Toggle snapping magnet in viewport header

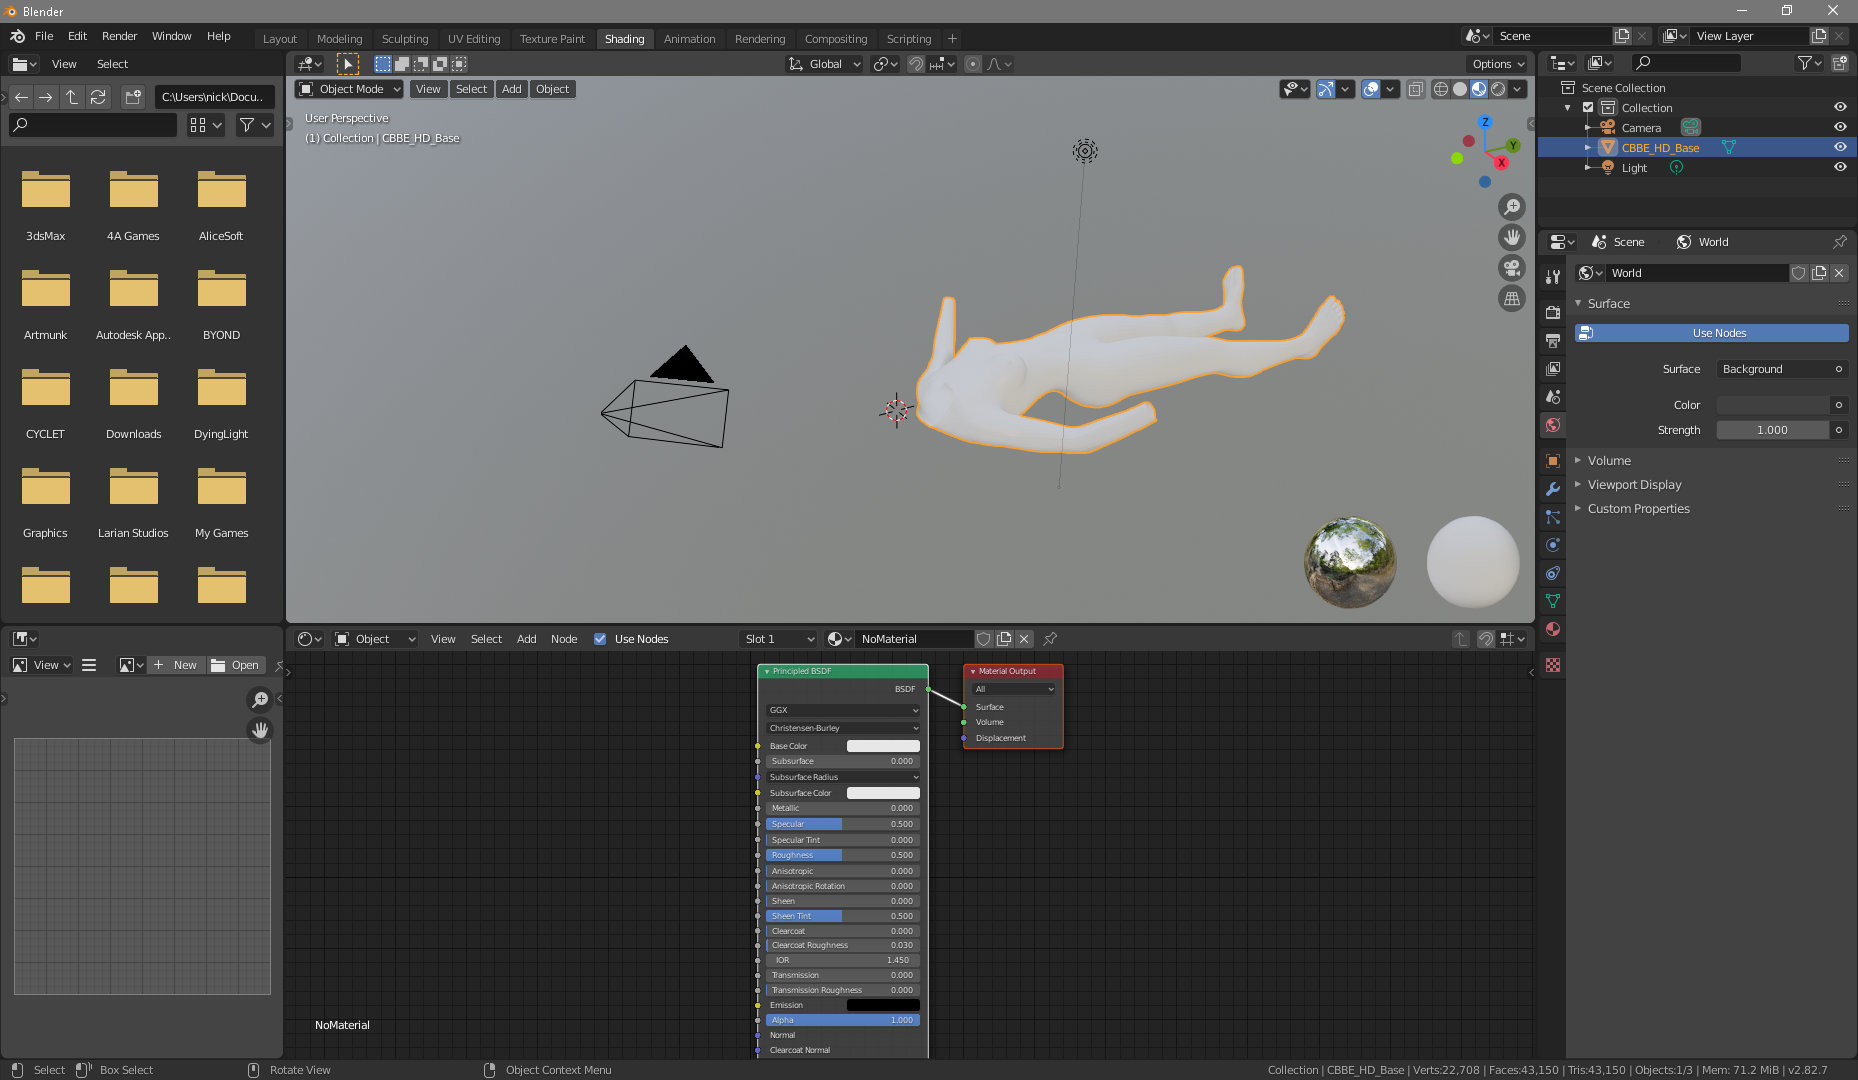tap(915, 64)
